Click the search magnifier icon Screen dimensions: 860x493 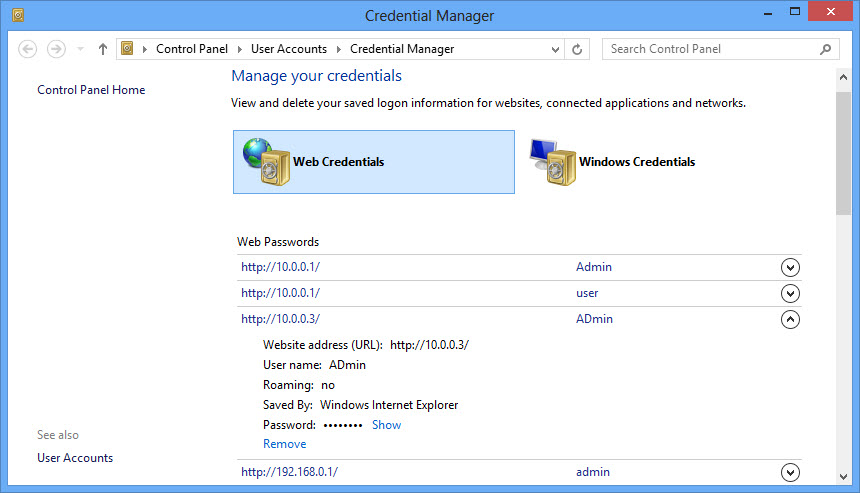(826, 49)
